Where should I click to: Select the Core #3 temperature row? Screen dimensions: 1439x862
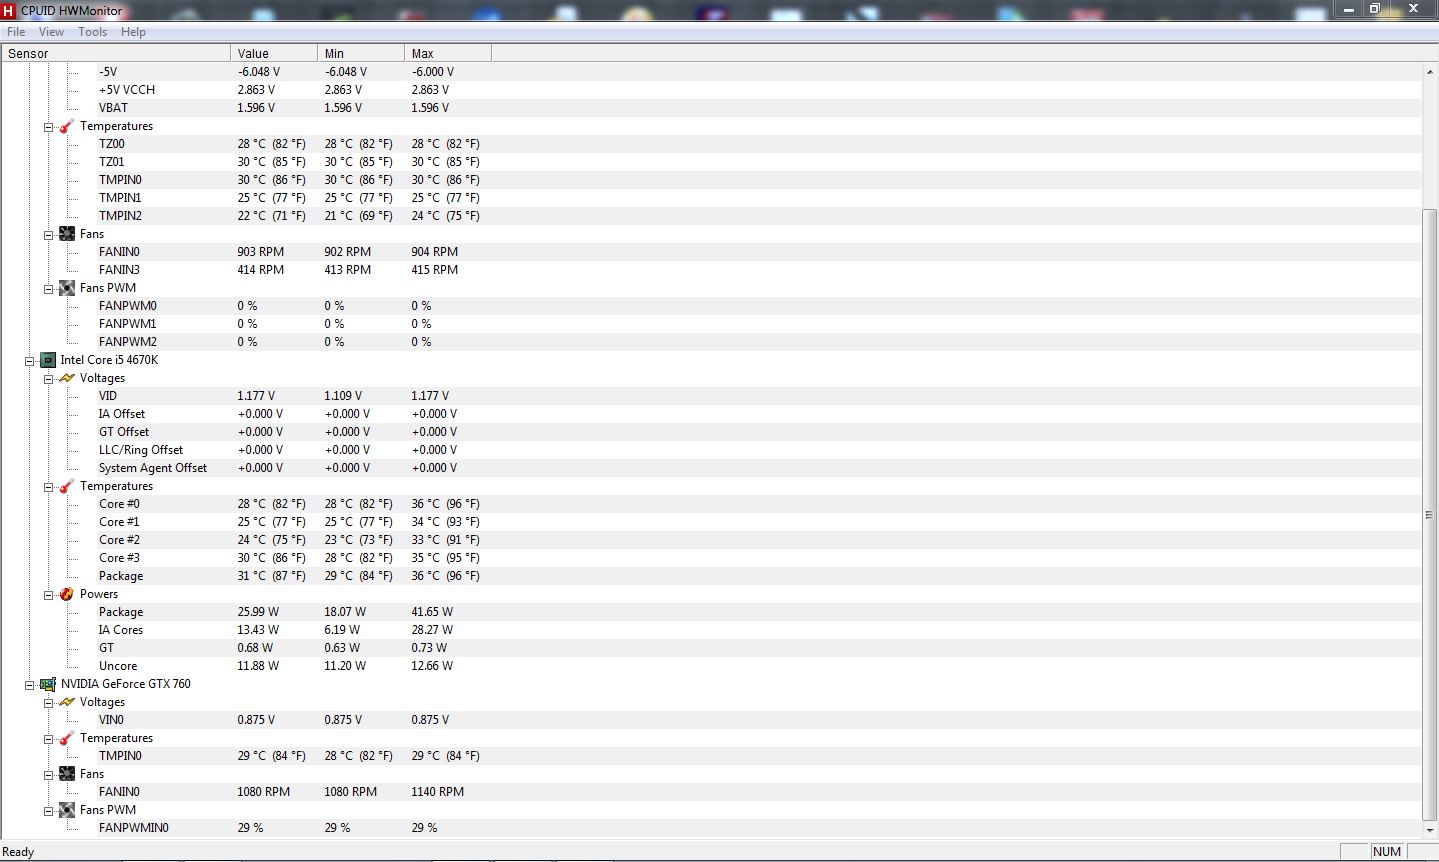(711, 558)
